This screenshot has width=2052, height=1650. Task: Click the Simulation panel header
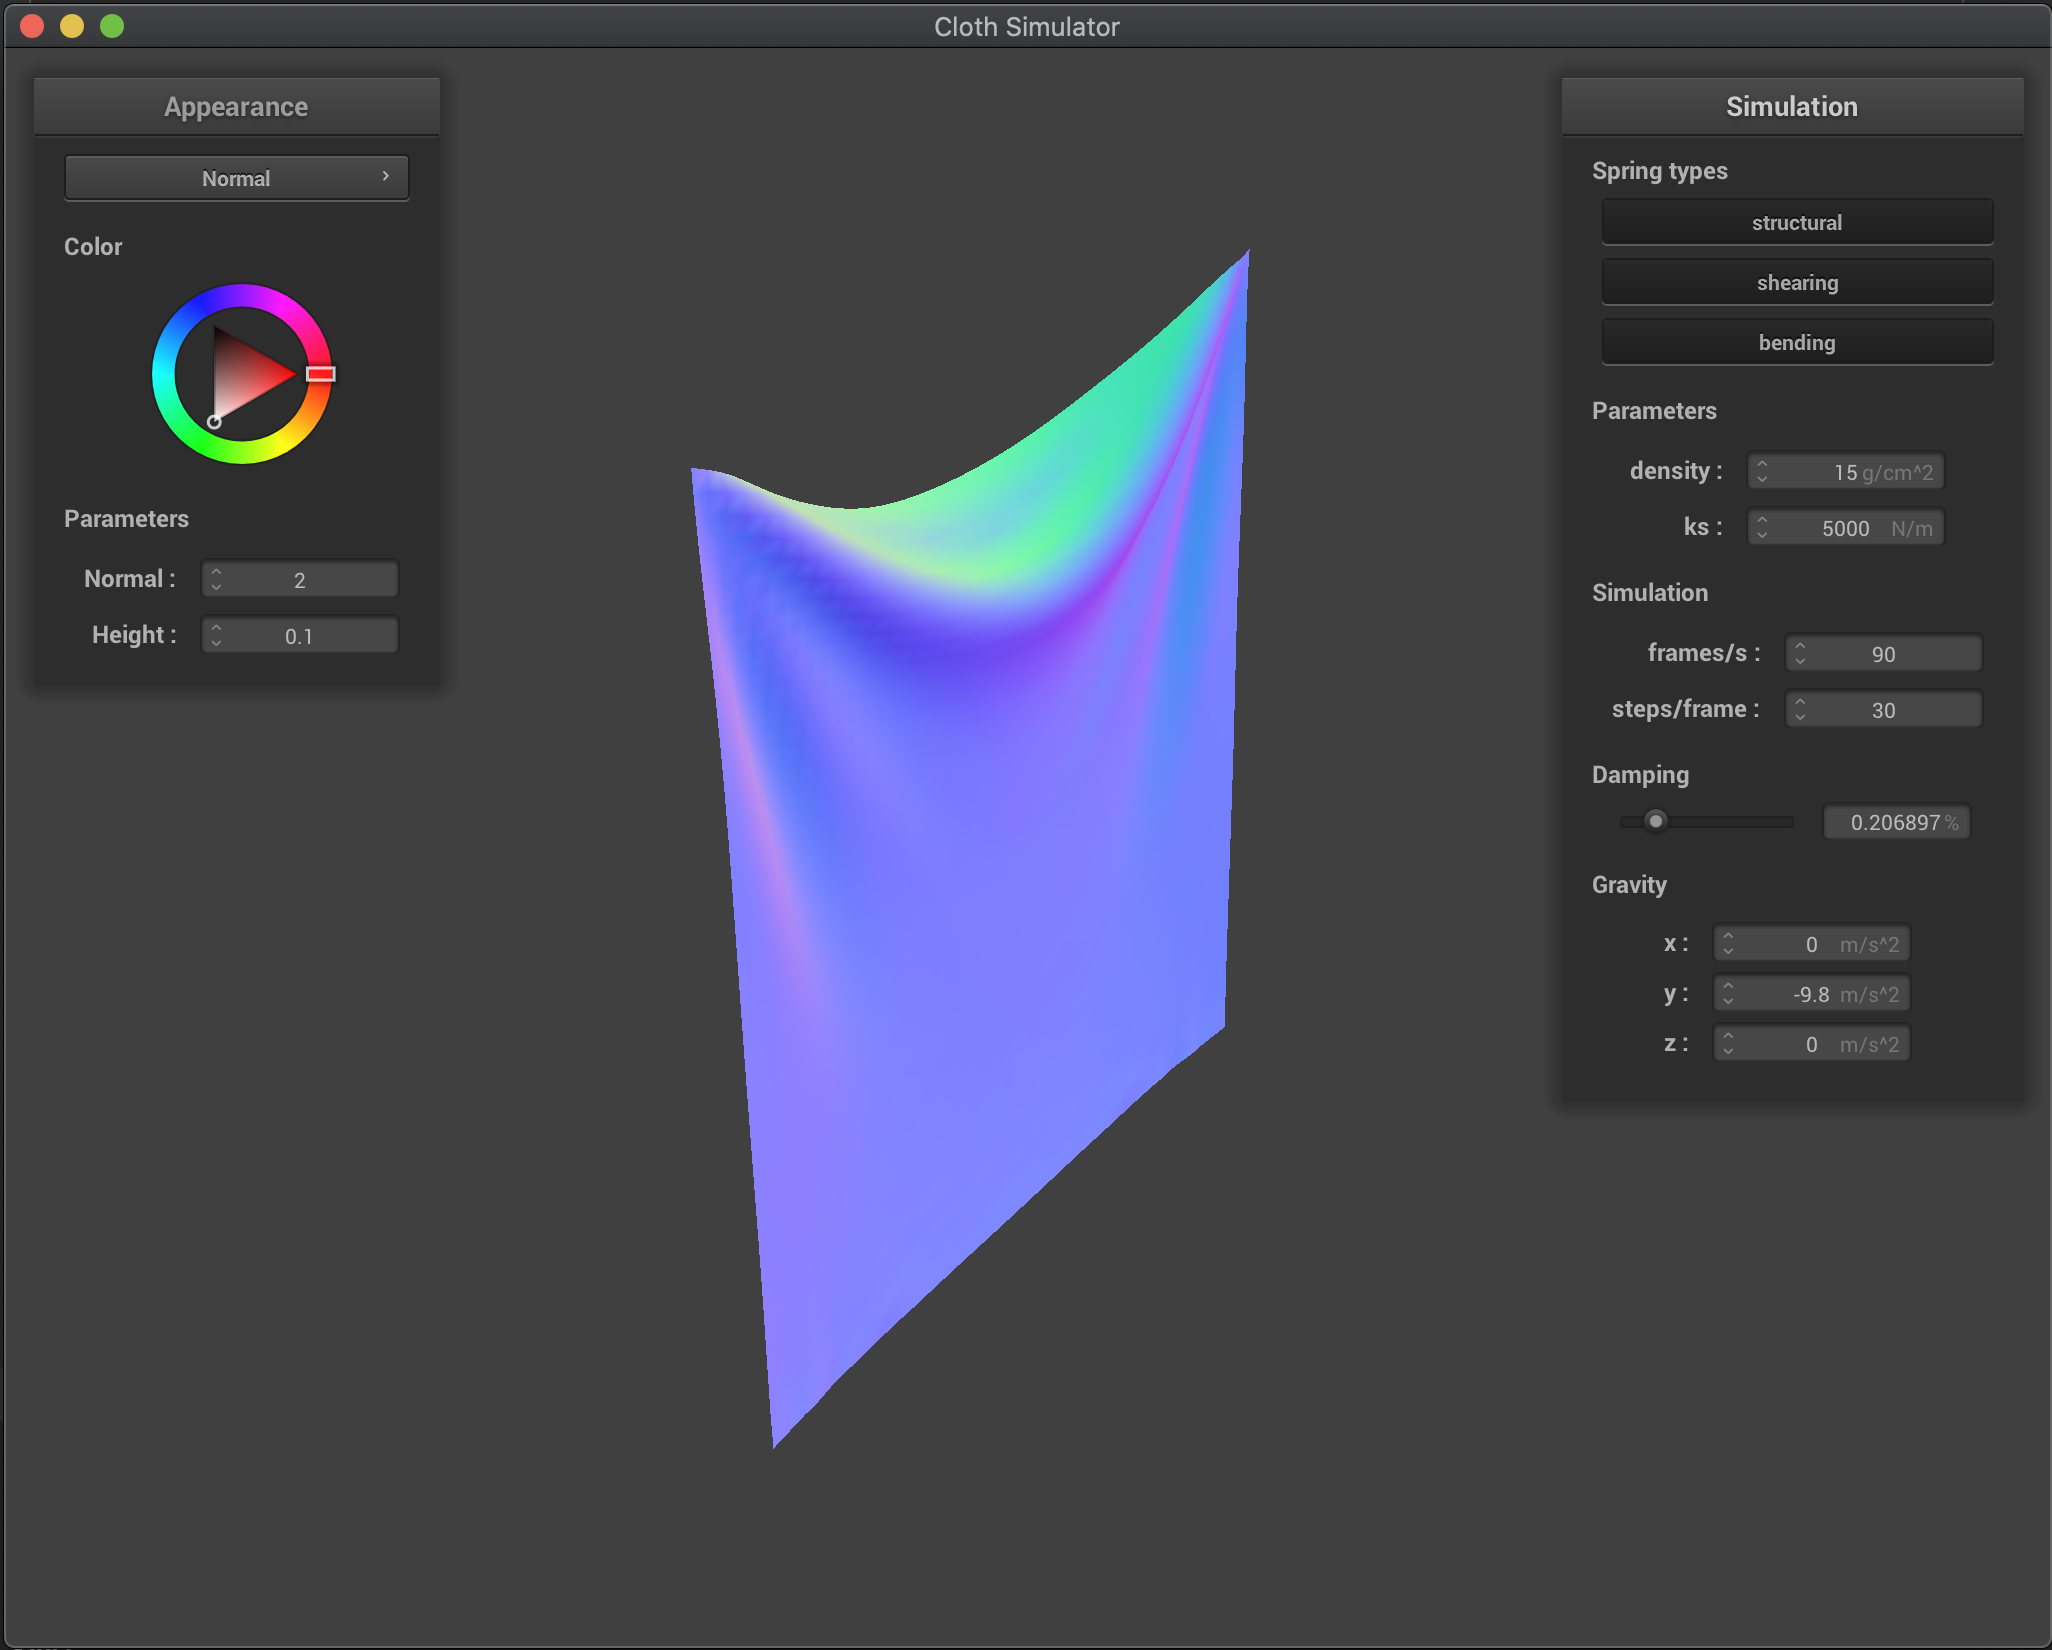pos(1791,107)
